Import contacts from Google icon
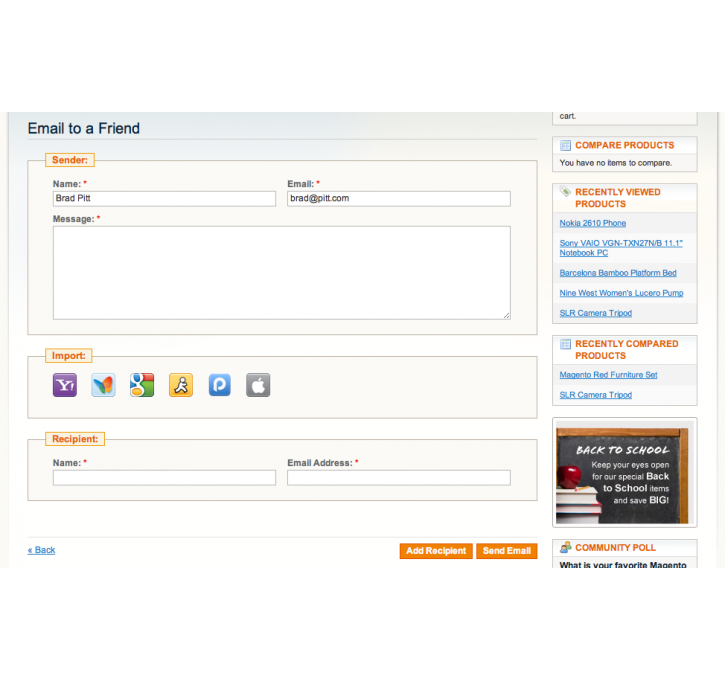The image size is (725, 680). pyautogui.click(x=142, y=385)
